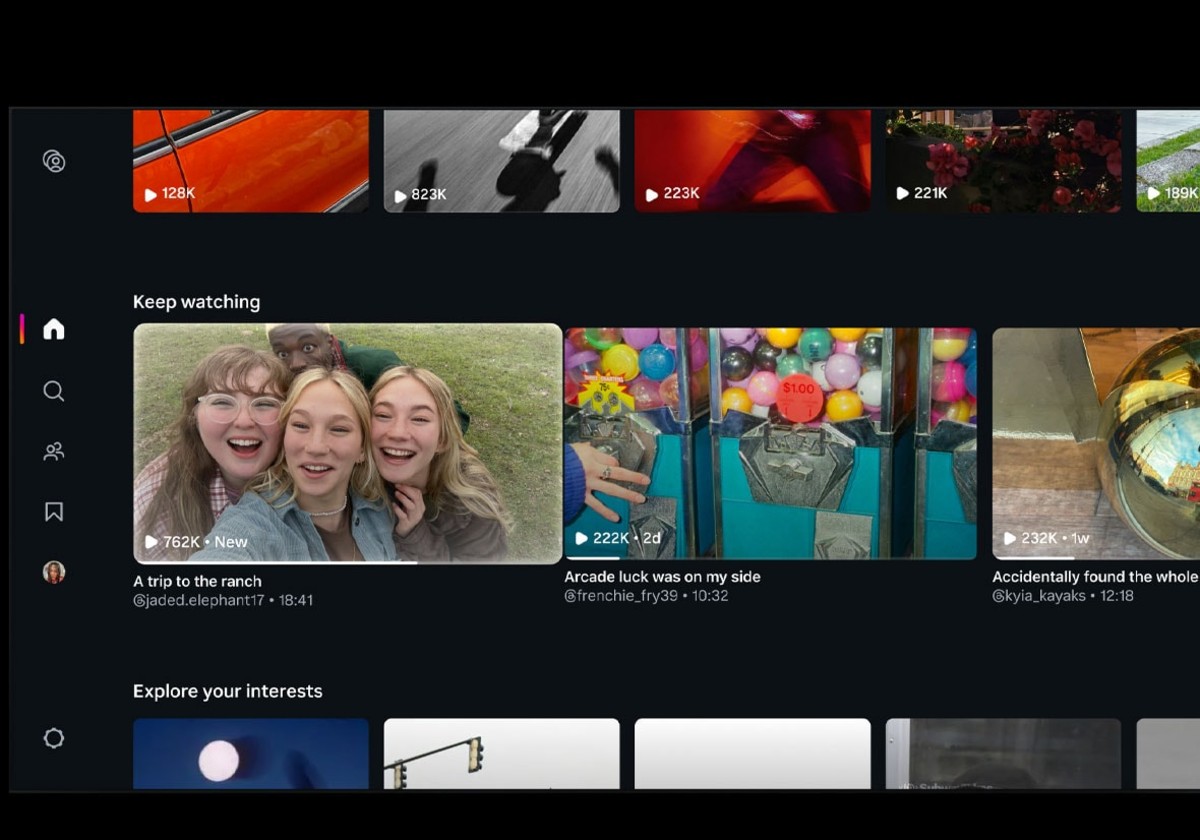
Task: Go to Home in the sidebar
Action: click(x=54, y=329)
